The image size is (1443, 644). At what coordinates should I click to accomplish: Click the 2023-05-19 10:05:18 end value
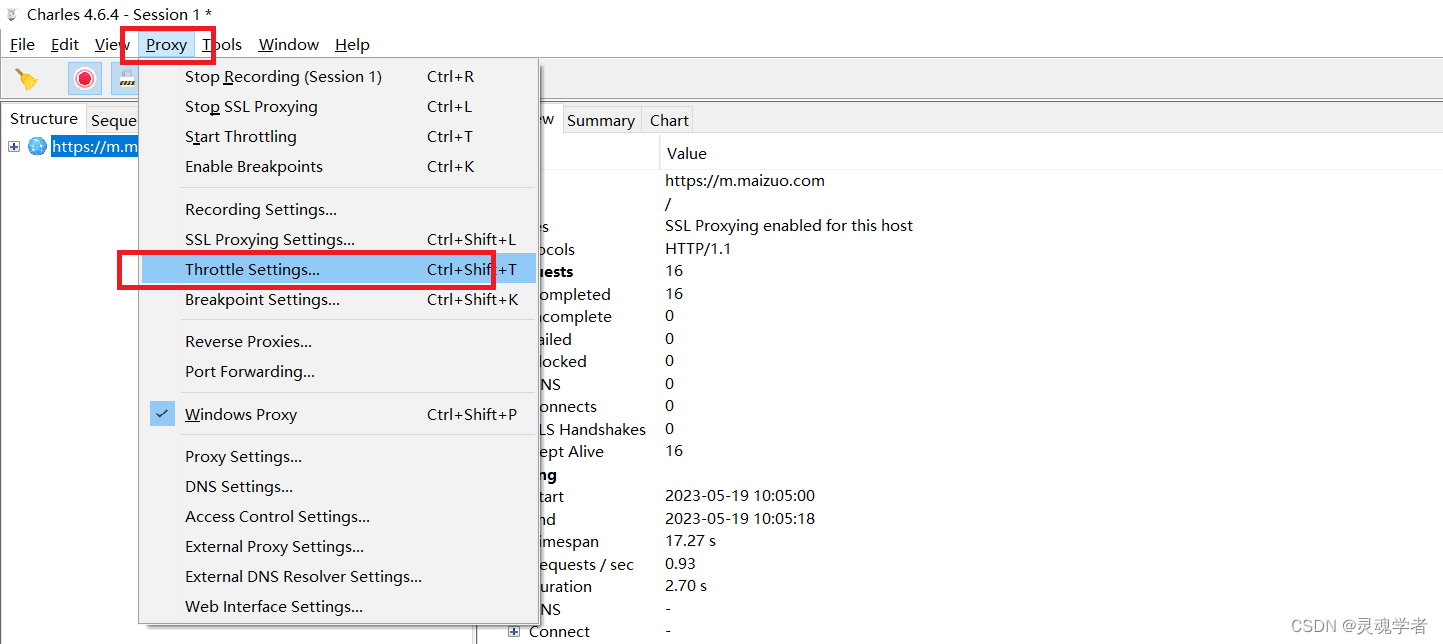(x=740, y=519)
